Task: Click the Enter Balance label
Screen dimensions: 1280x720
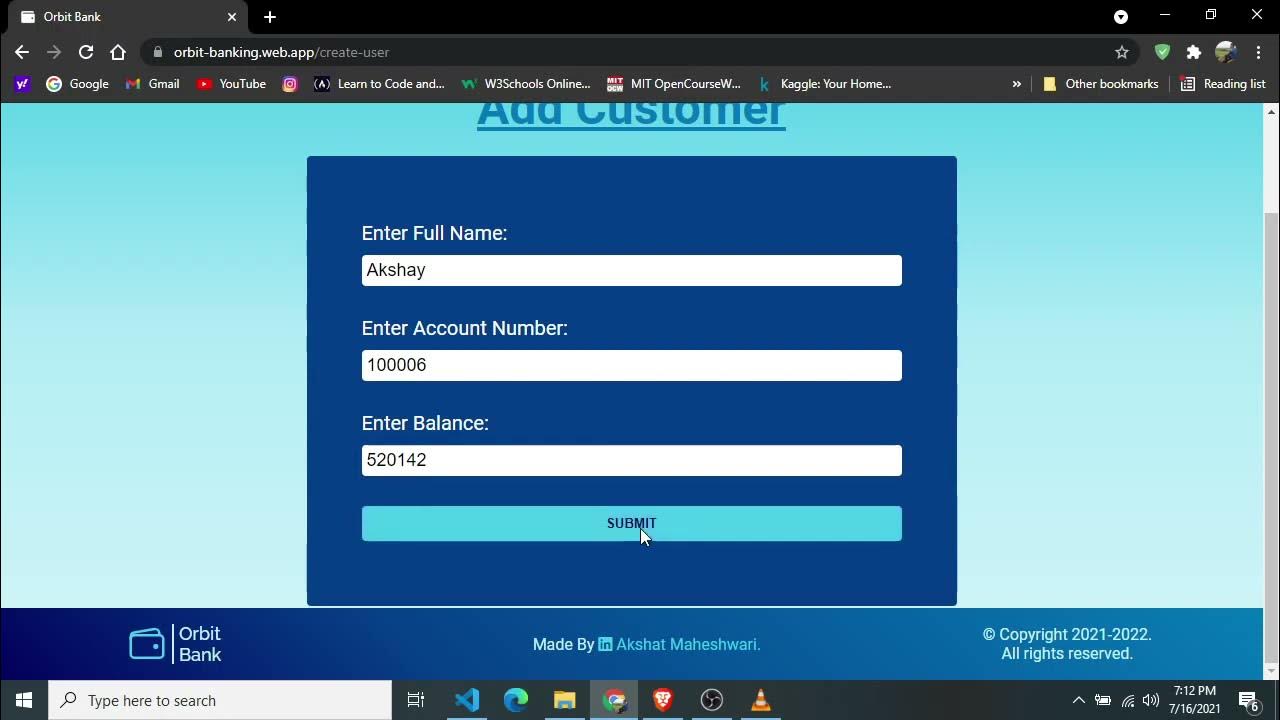Action: 425,423
